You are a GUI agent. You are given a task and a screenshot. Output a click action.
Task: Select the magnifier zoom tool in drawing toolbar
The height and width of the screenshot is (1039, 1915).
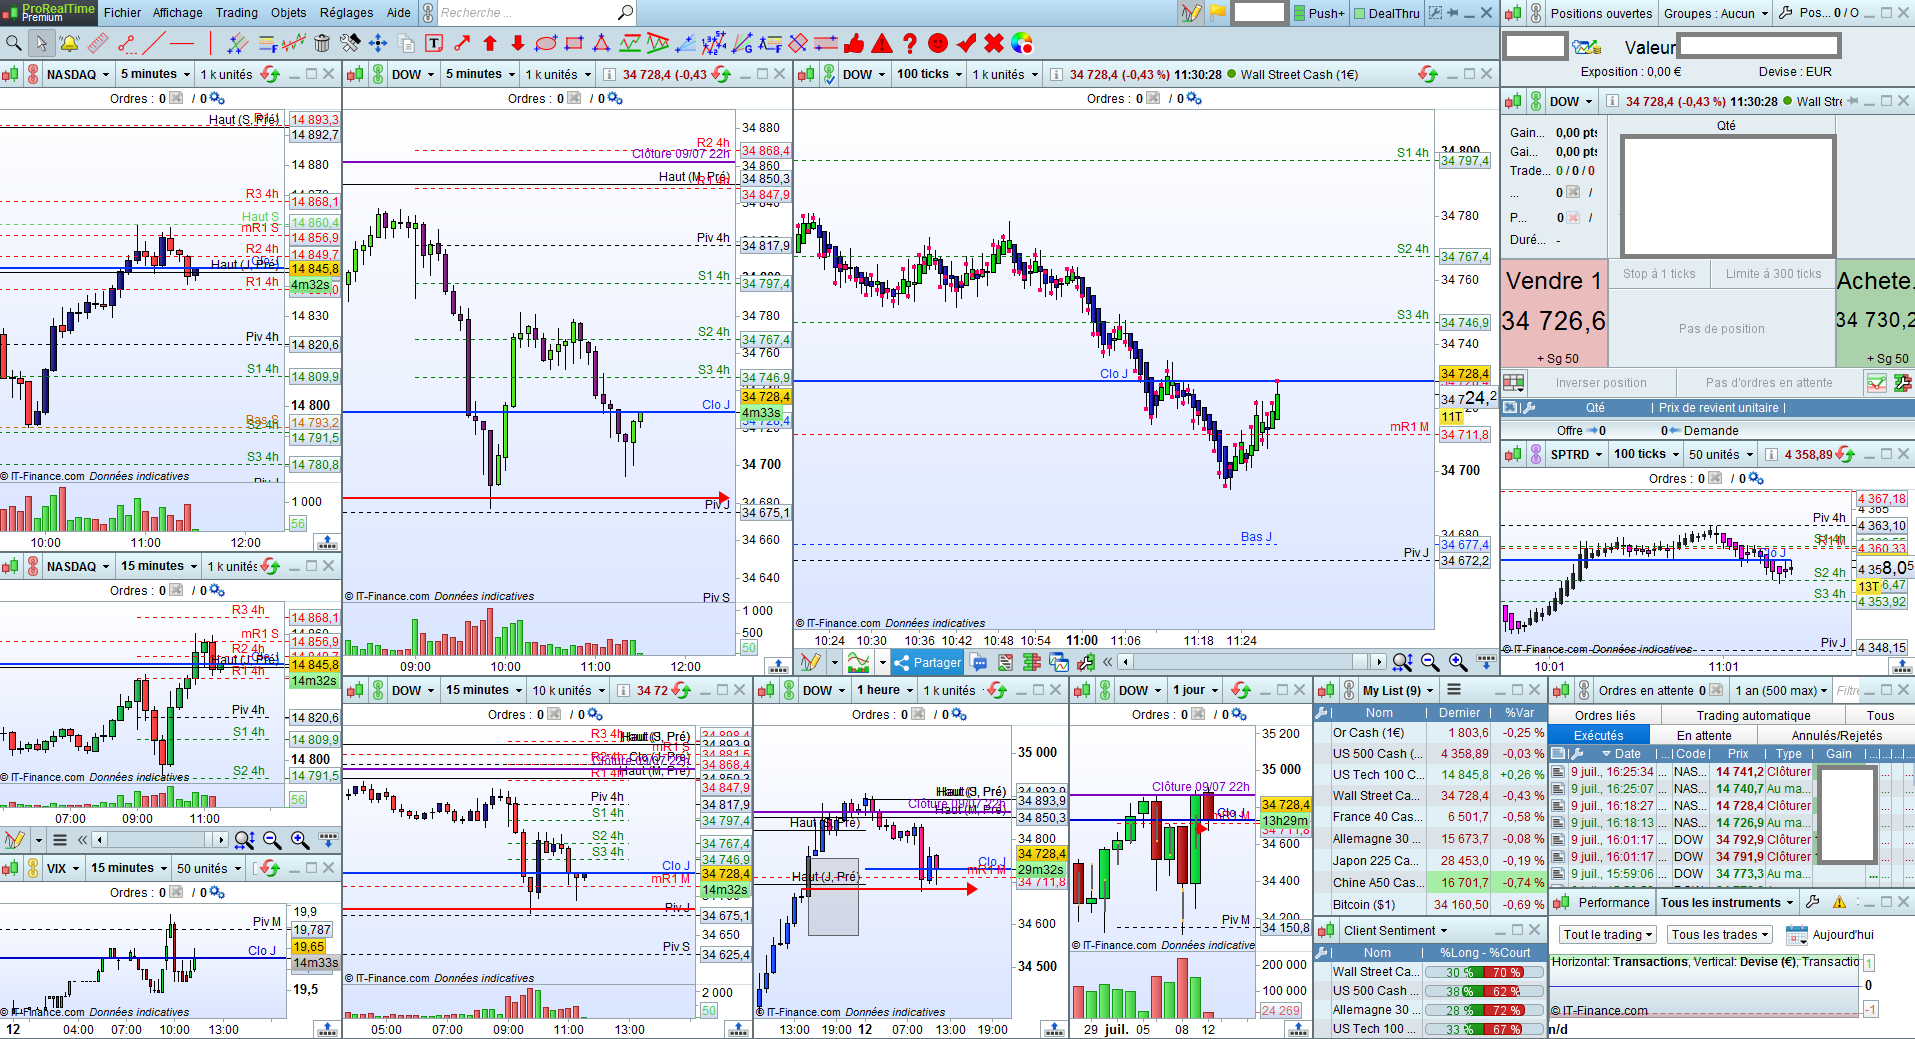click(14, 43)
